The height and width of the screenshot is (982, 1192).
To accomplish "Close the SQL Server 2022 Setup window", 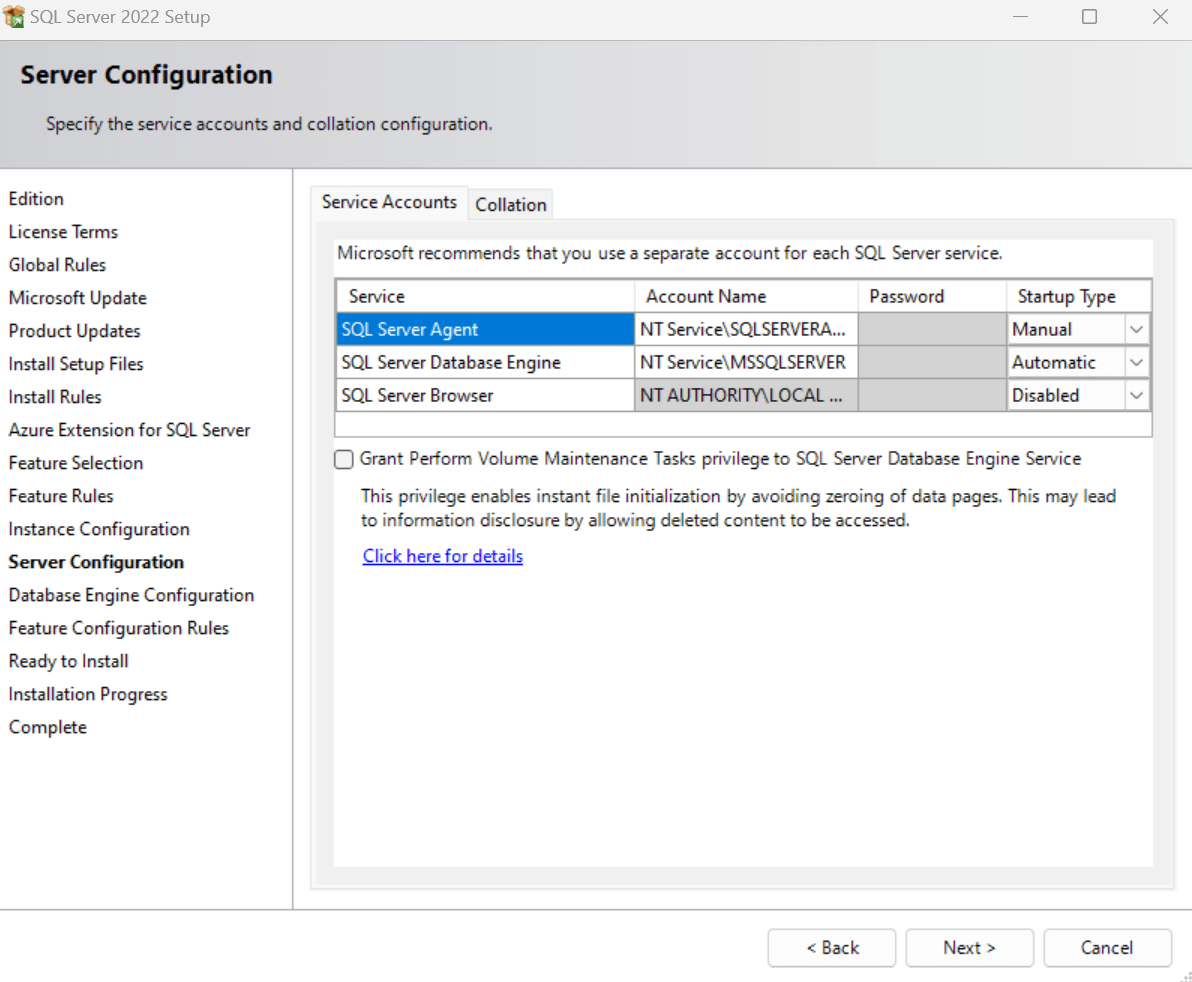I will (1160, 17).
